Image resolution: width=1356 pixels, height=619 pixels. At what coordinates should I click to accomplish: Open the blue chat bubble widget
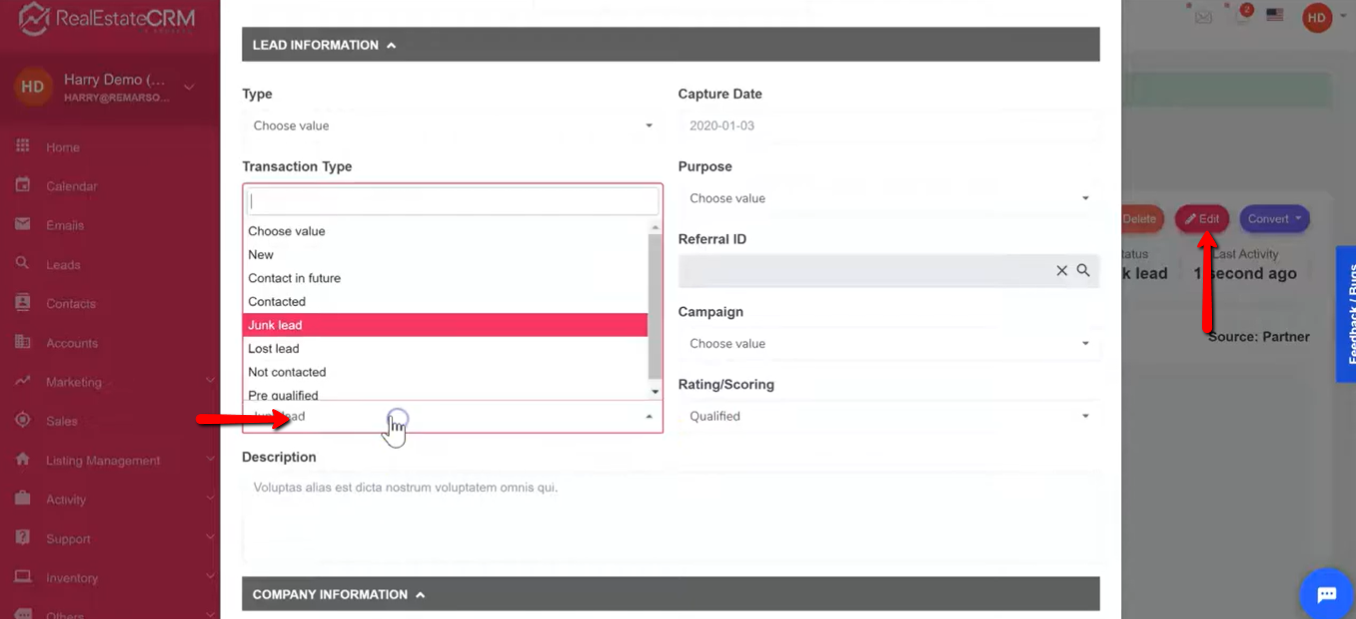point(1326,594)
